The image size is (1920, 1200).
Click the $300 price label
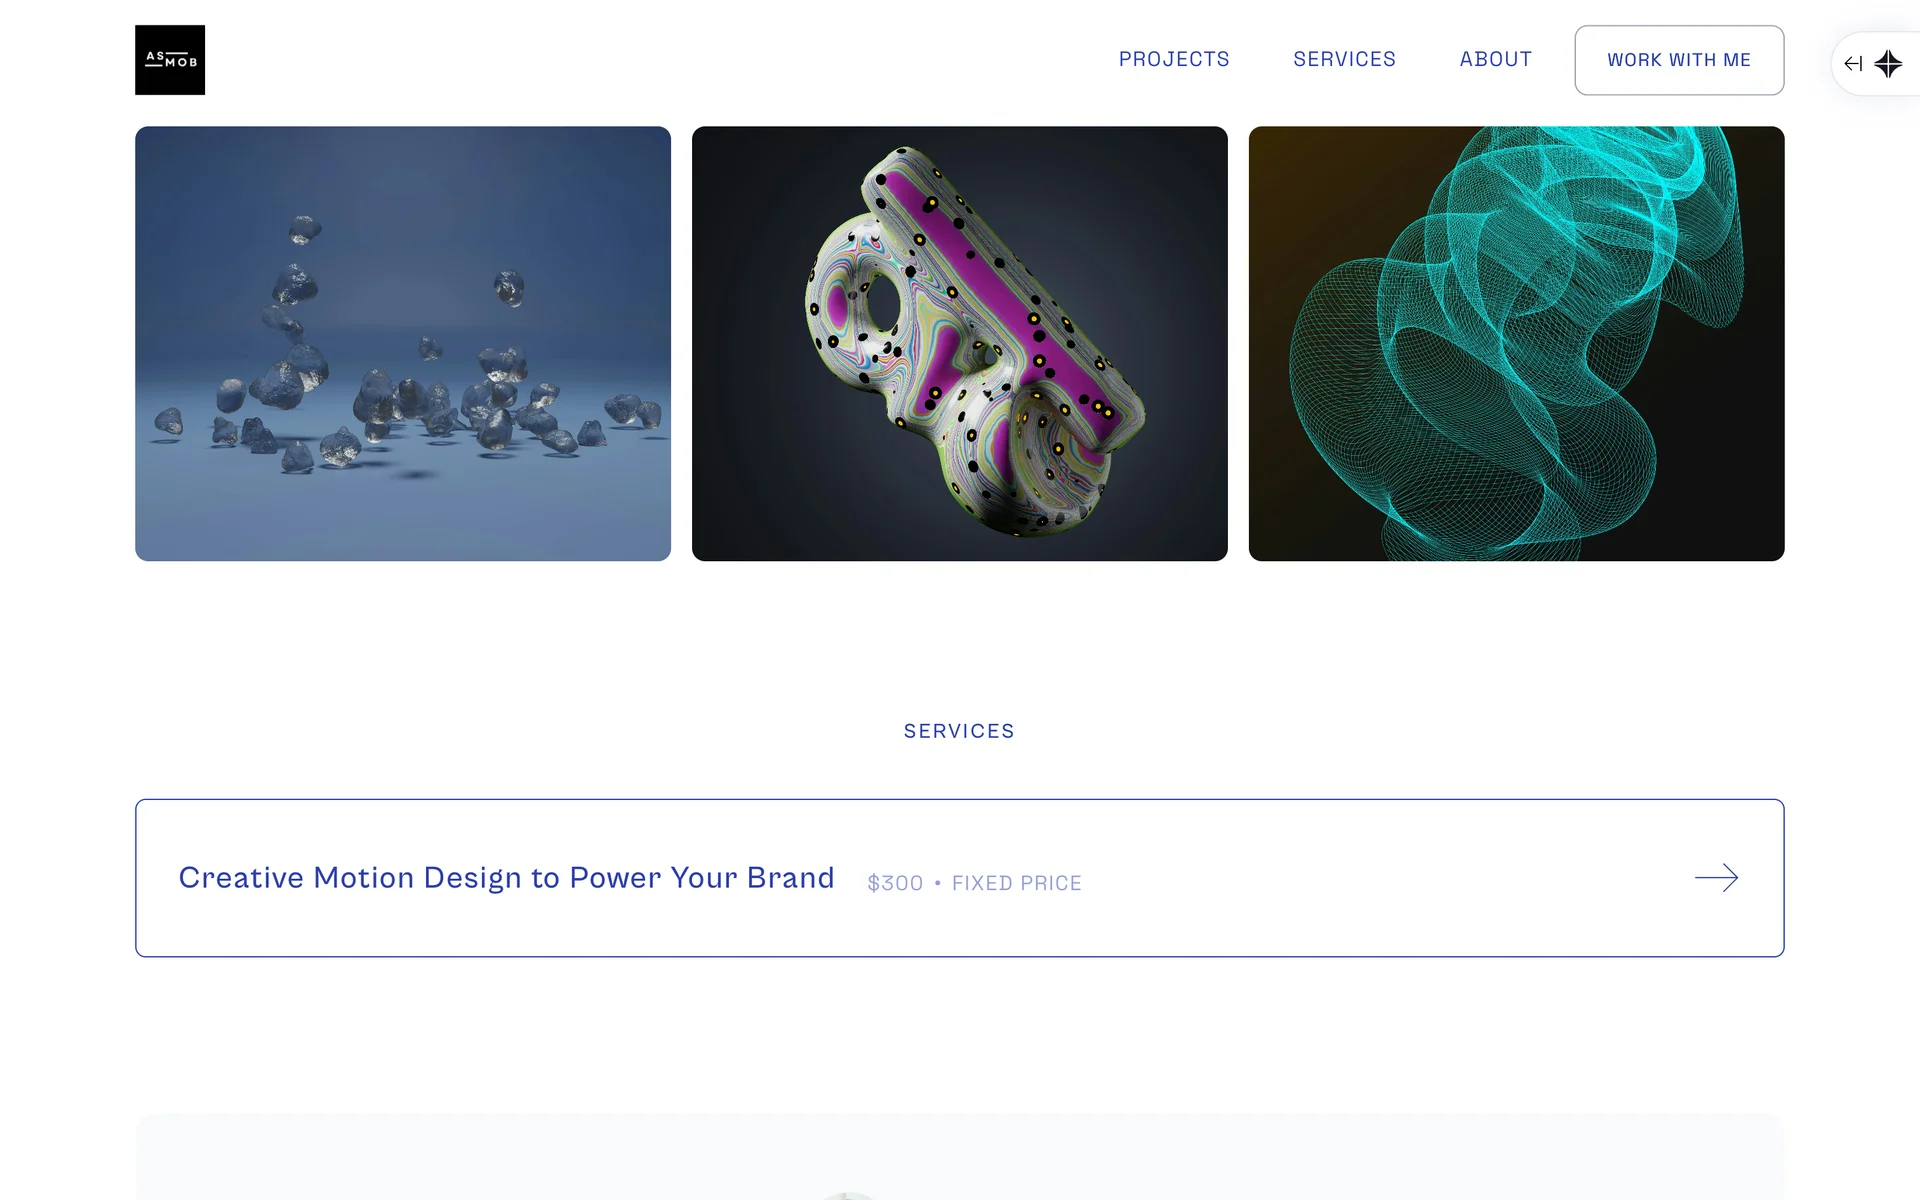click(895, 883)
